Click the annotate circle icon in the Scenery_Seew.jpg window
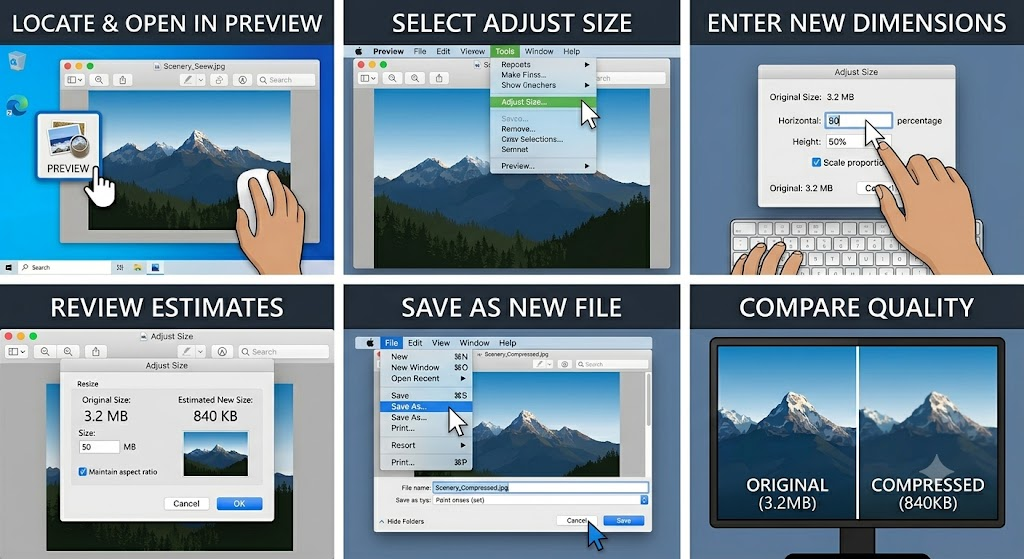The image size is (1024, 559). pos(242,80)
